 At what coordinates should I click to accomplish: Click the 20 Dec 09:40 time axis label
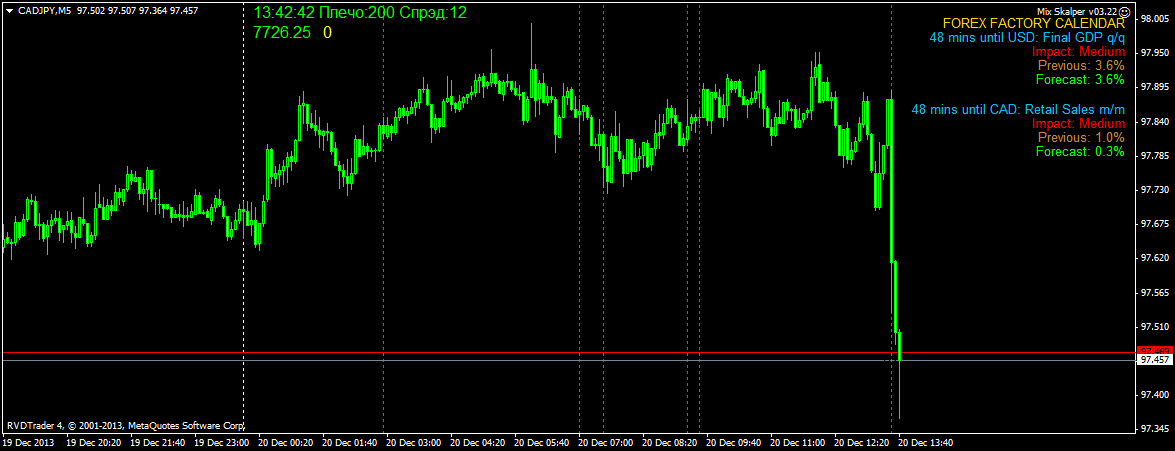pyautogui.click(x=734, y=444)
